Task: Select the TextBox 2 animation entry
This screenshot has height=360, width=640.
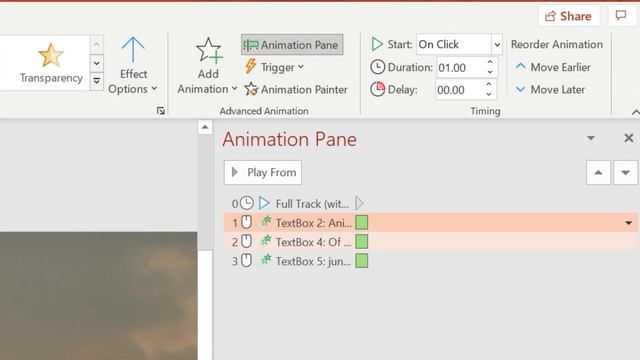Action: click(431, 222)
